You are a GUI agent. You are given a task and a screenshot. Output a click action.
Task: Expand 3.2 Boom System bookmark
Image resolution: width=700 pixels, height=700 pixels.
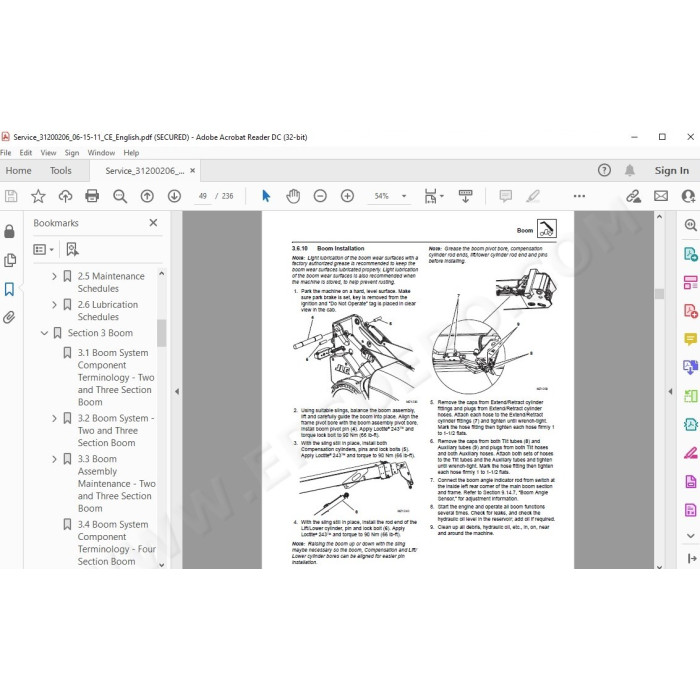coord(54,418)
